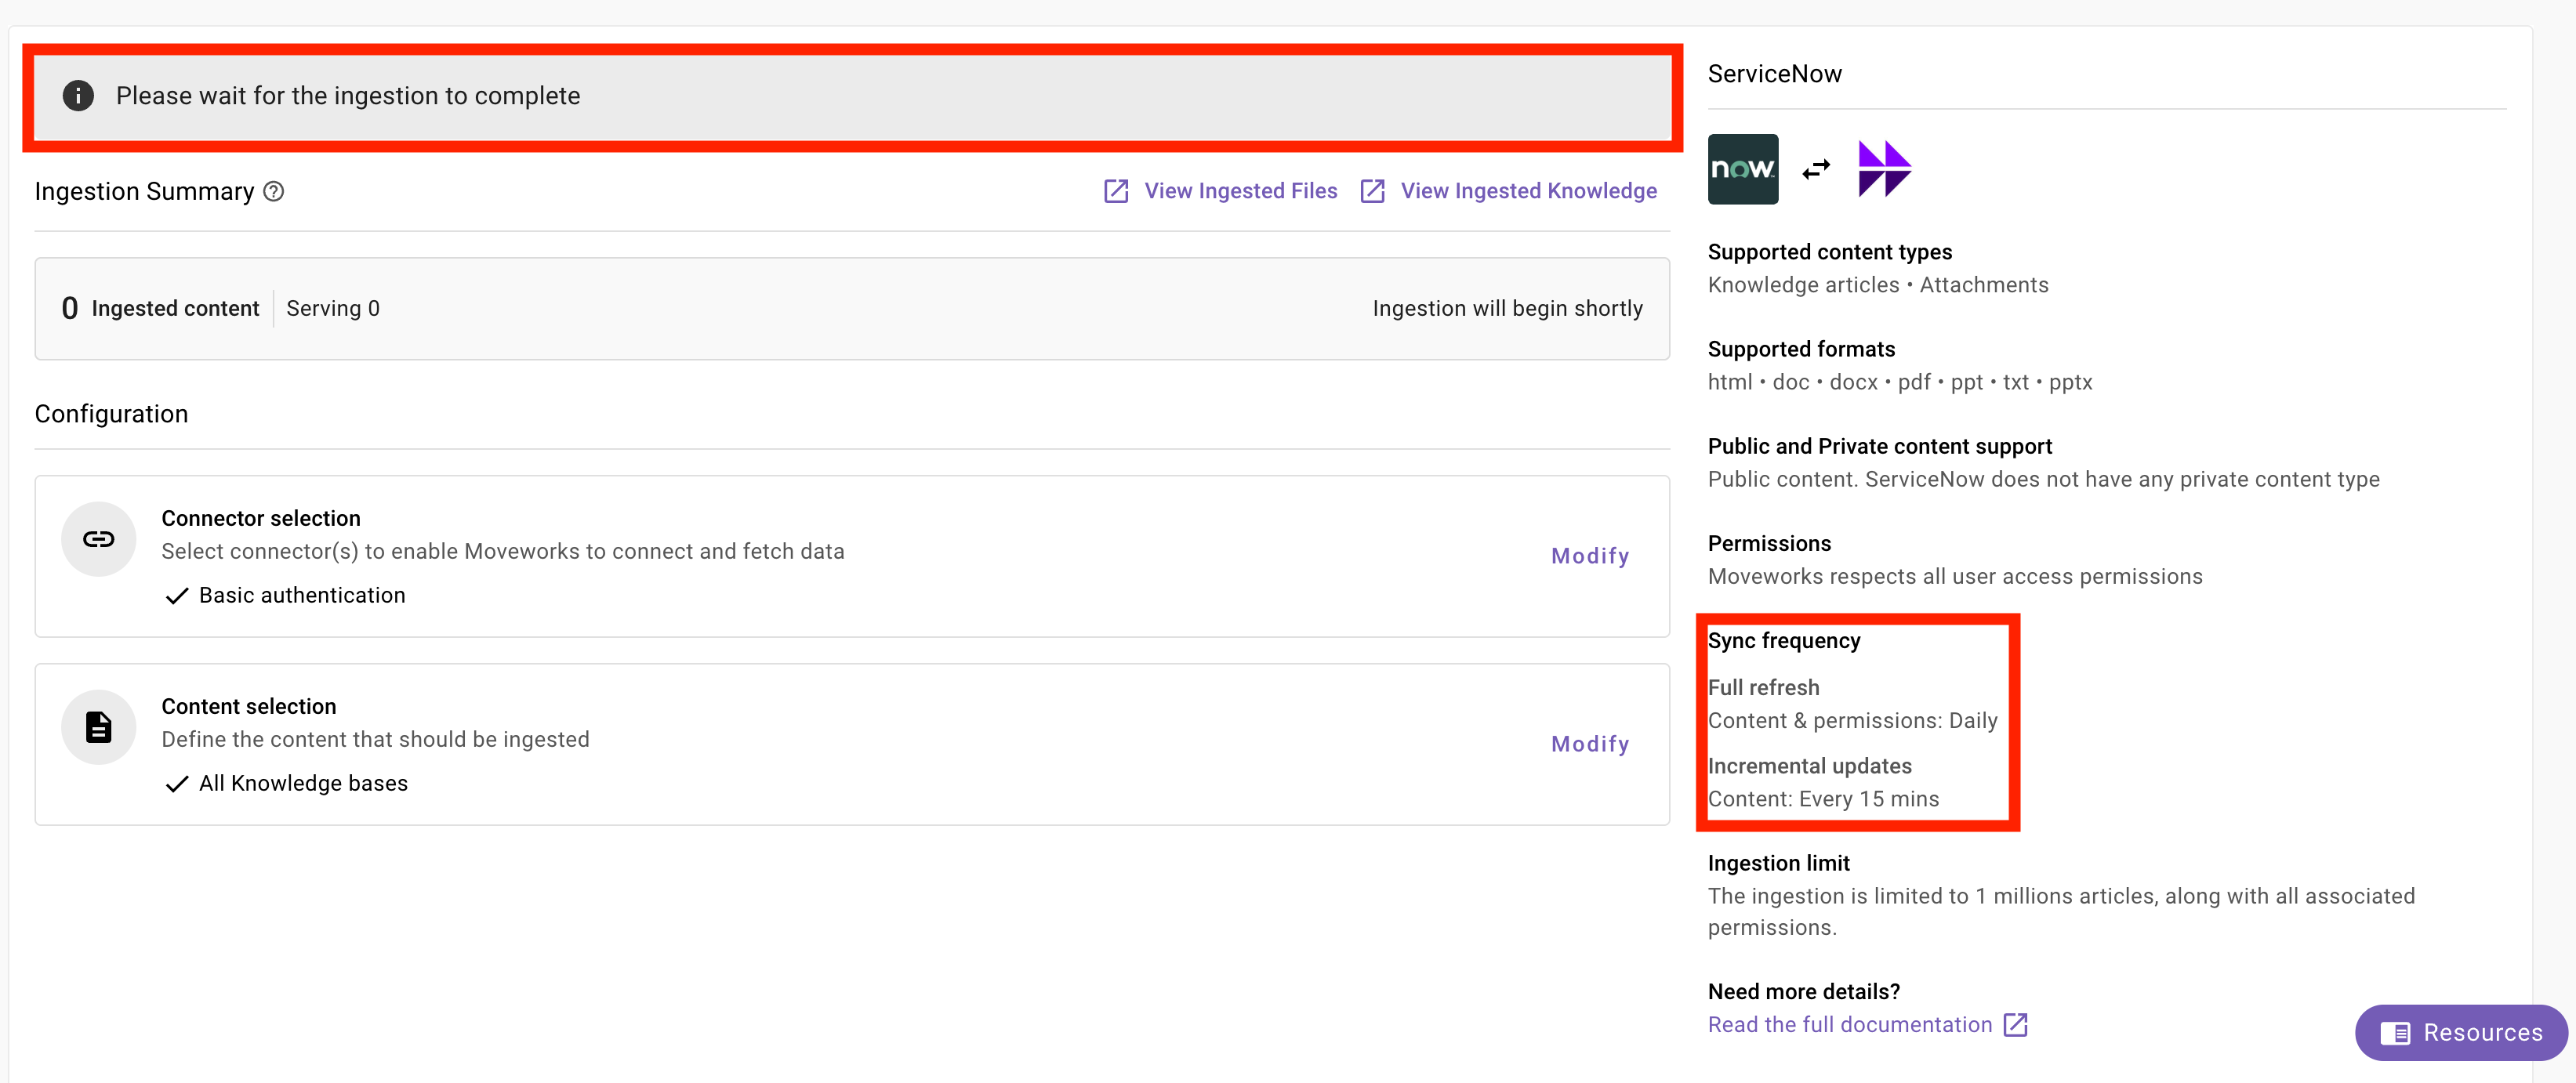Click the info icon in ingestion banner
The width and height of the screenshot is (2576, 1083).
[78, 96]
